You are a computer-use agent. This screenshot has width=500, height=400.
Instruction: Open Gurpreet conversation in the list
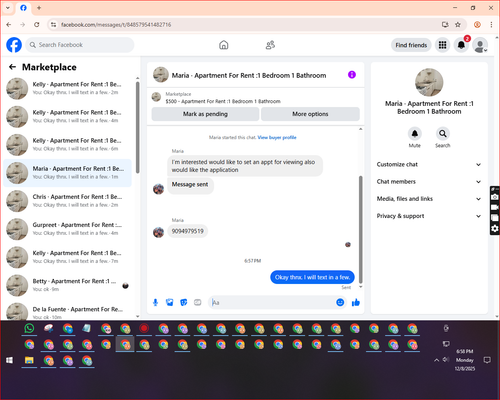(x=68, y=229)
